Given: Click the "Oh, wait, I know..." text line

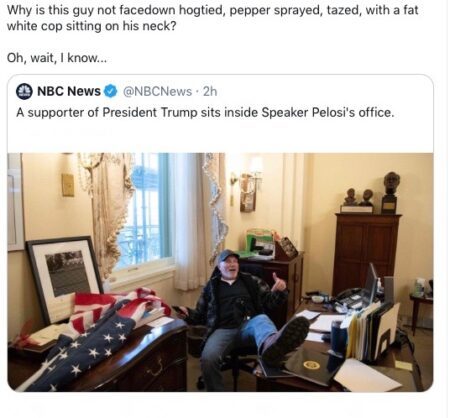Looking at the screenshot, I should pyautogui.click(x=57, y=58).
